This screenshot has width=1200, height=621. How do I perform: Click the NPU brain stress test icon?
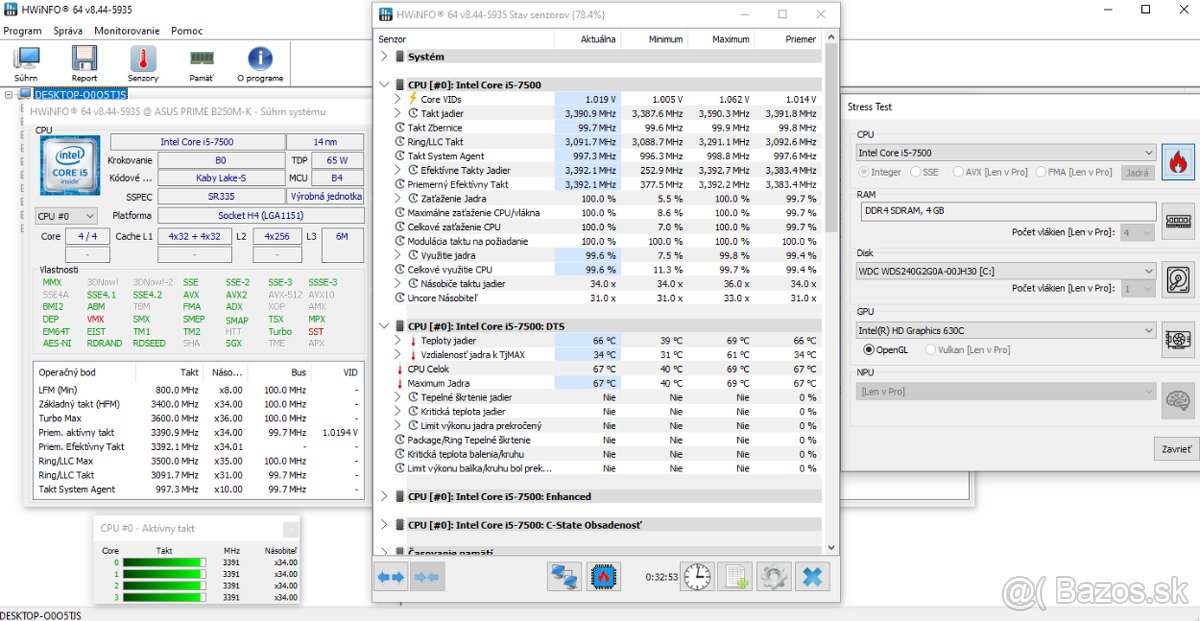tap(1178, 400)
